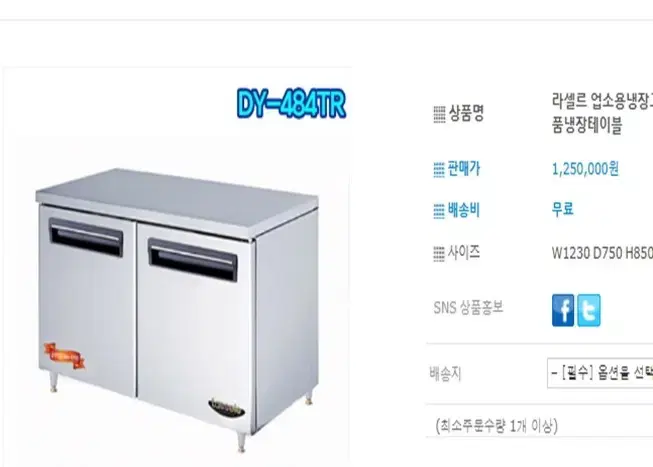
Task: Click the SNS 상품홍보 label
Action: pos(468,307)
